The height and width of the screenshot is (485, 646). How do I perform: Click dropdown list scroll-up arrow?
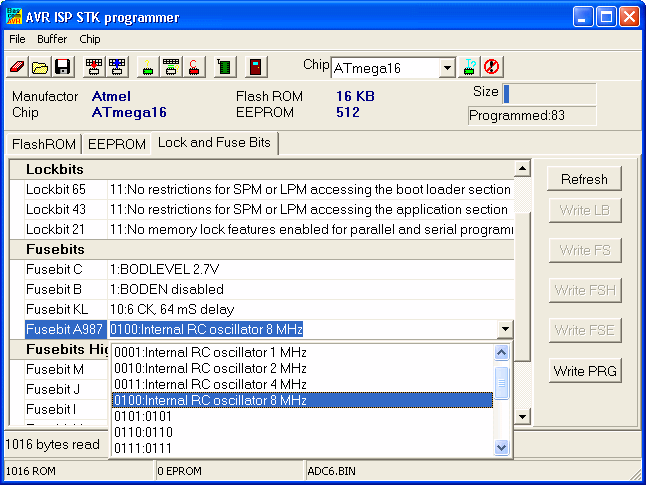tap(501, 352)
